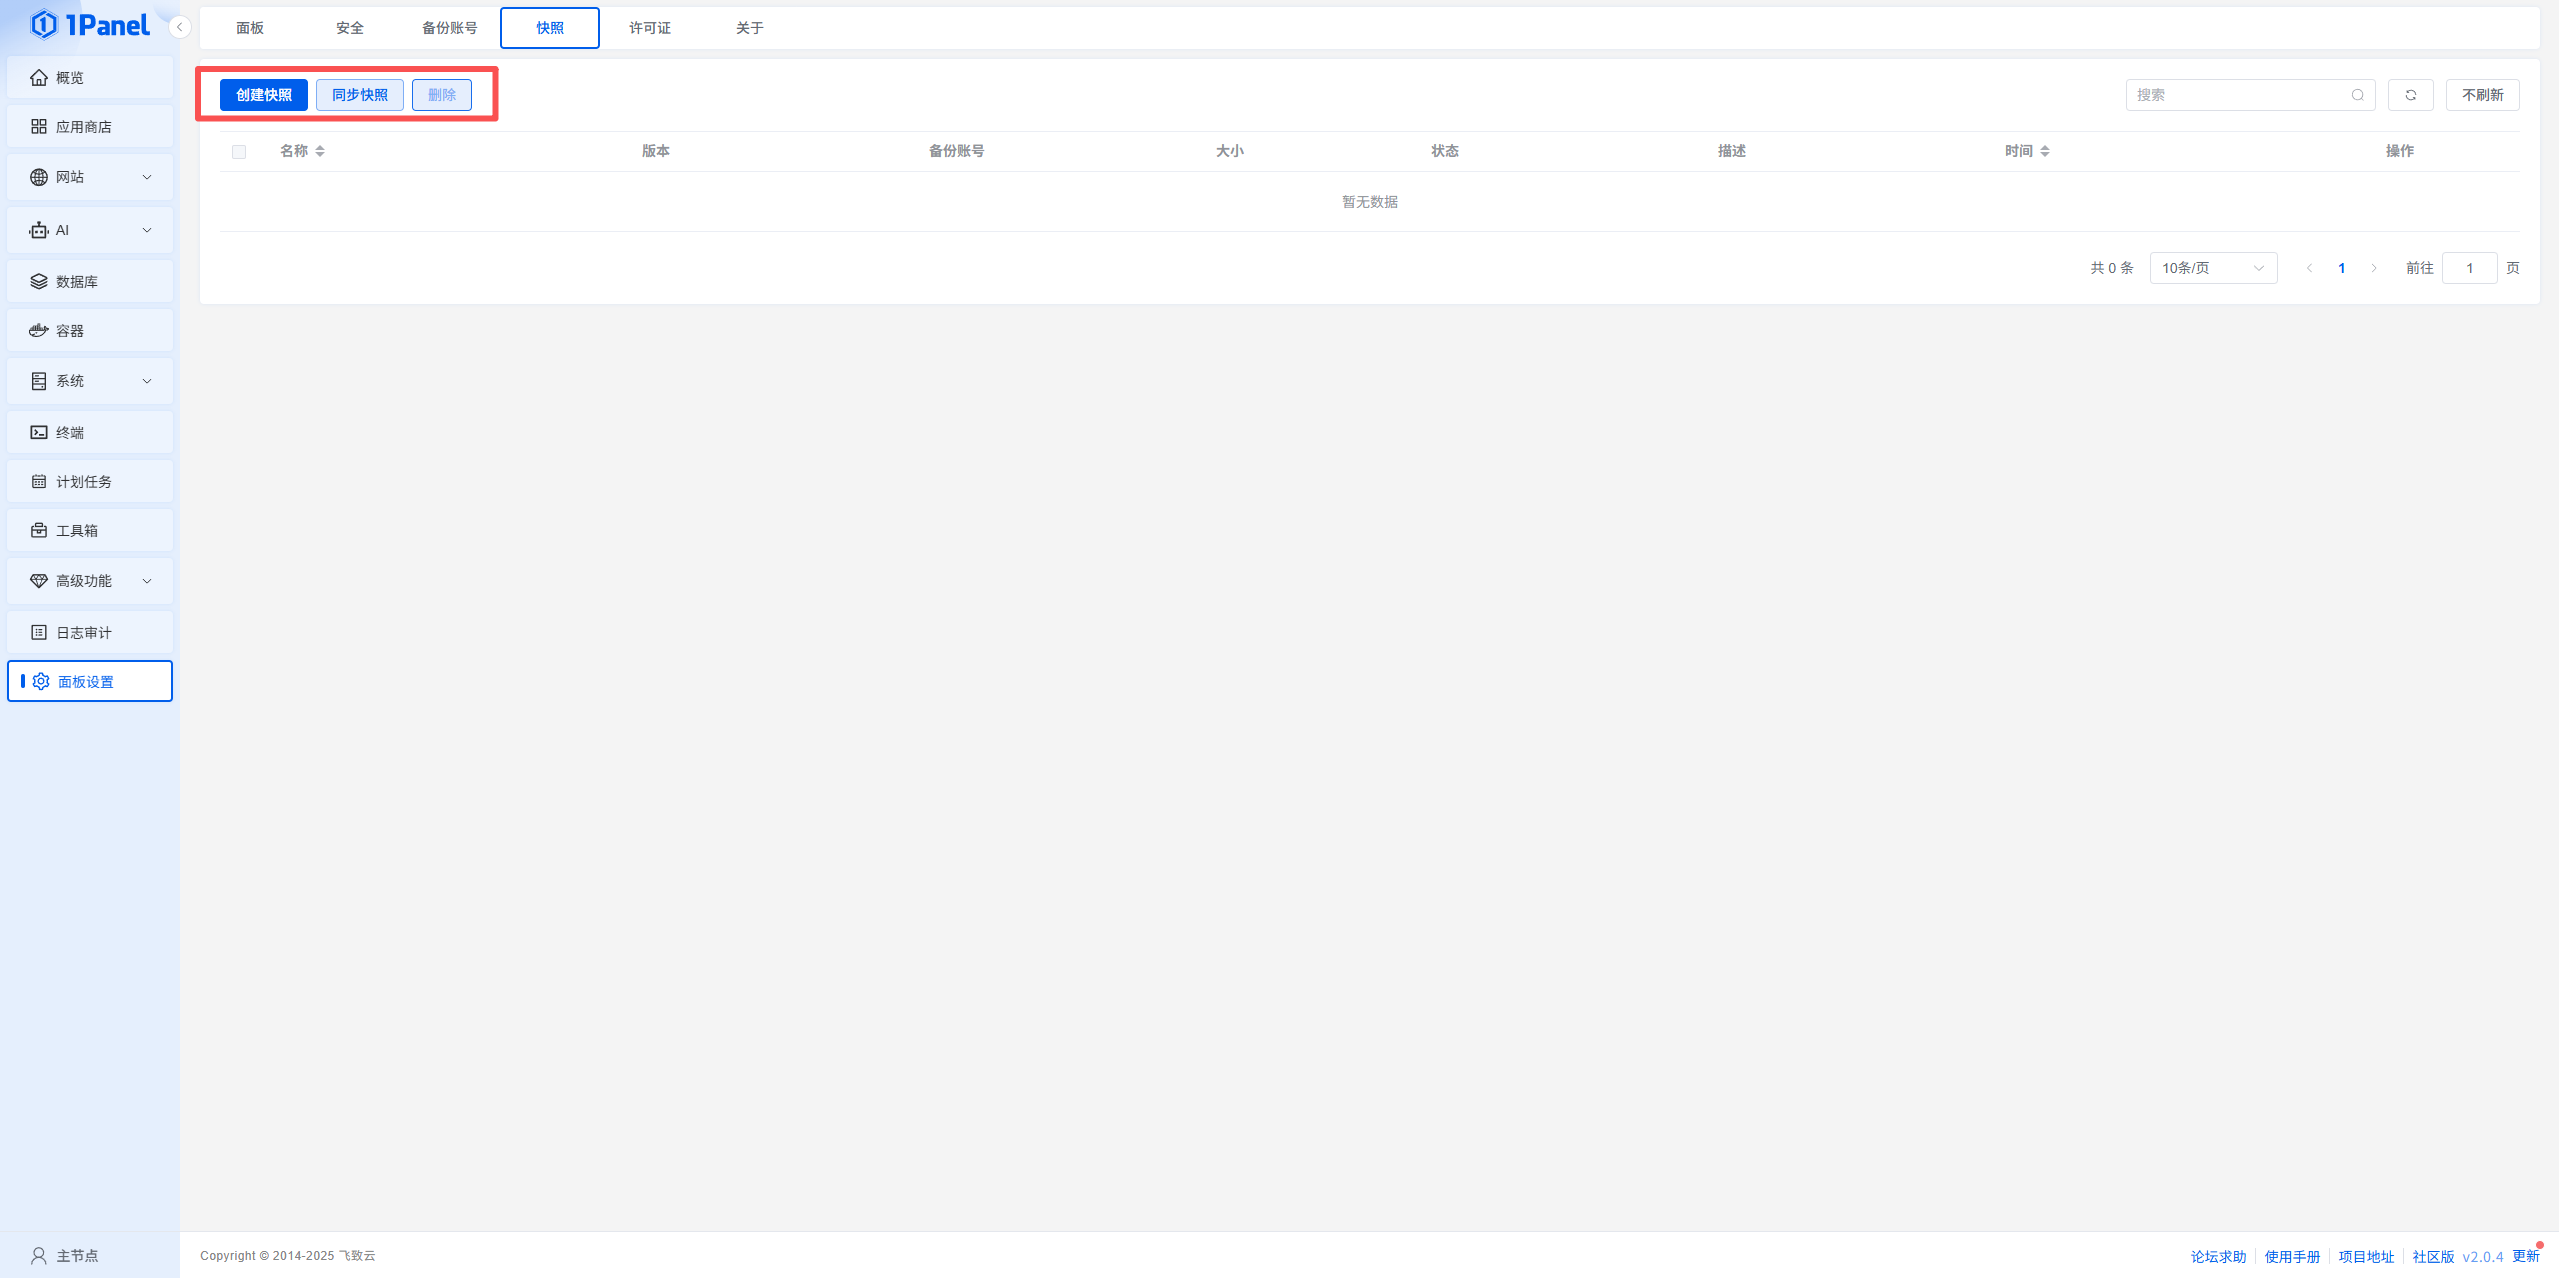Open the 10条/页 page size dropdown
The height and width of the screenshot is (1278, 2559).
2212,268
